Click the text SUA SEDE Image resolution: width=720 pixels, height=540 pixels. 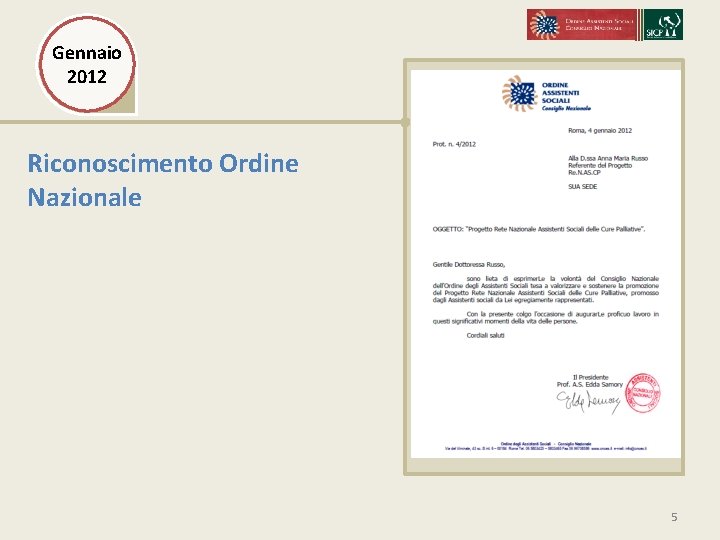[583, 186]
